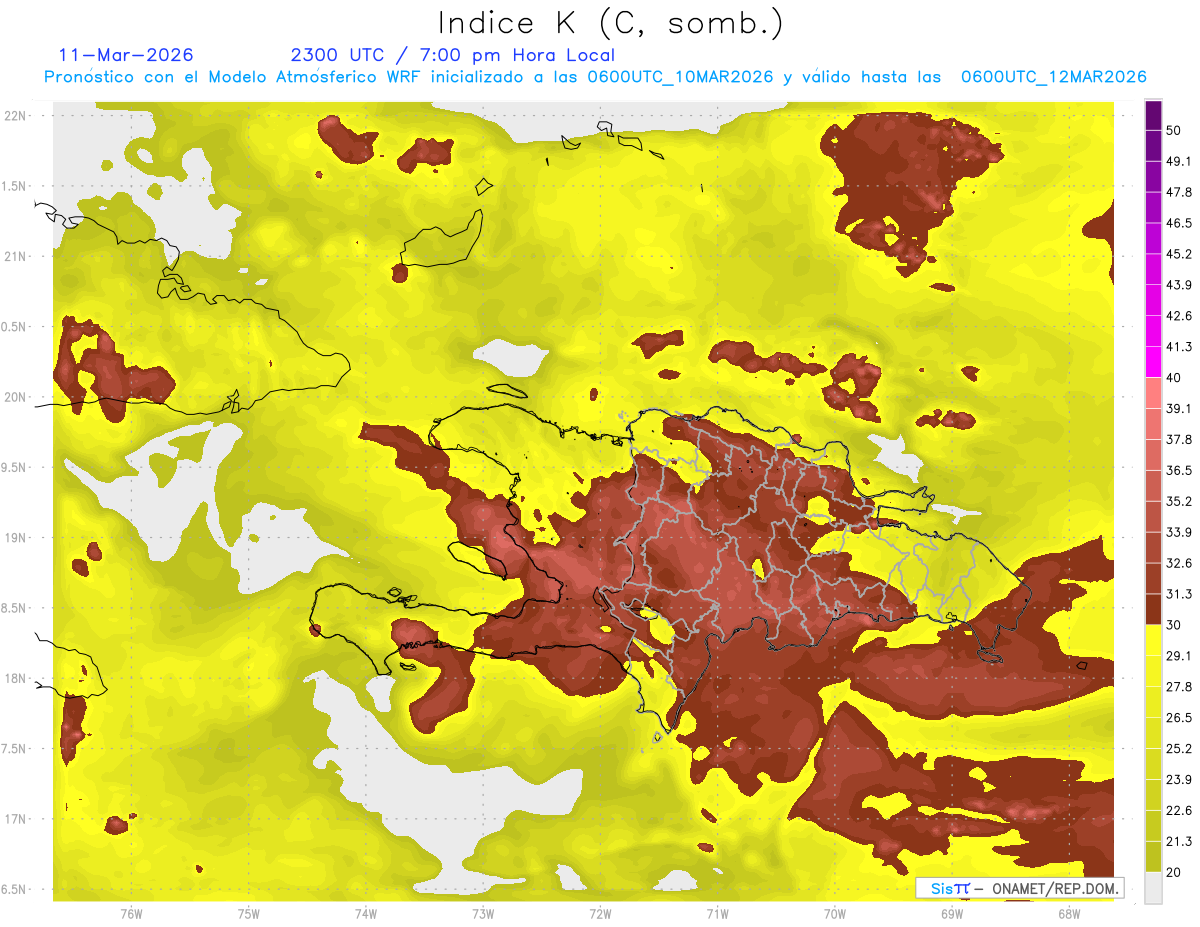Select the "0600UTC_12MAR2026" valid-until timestamp

point(1053,77)
